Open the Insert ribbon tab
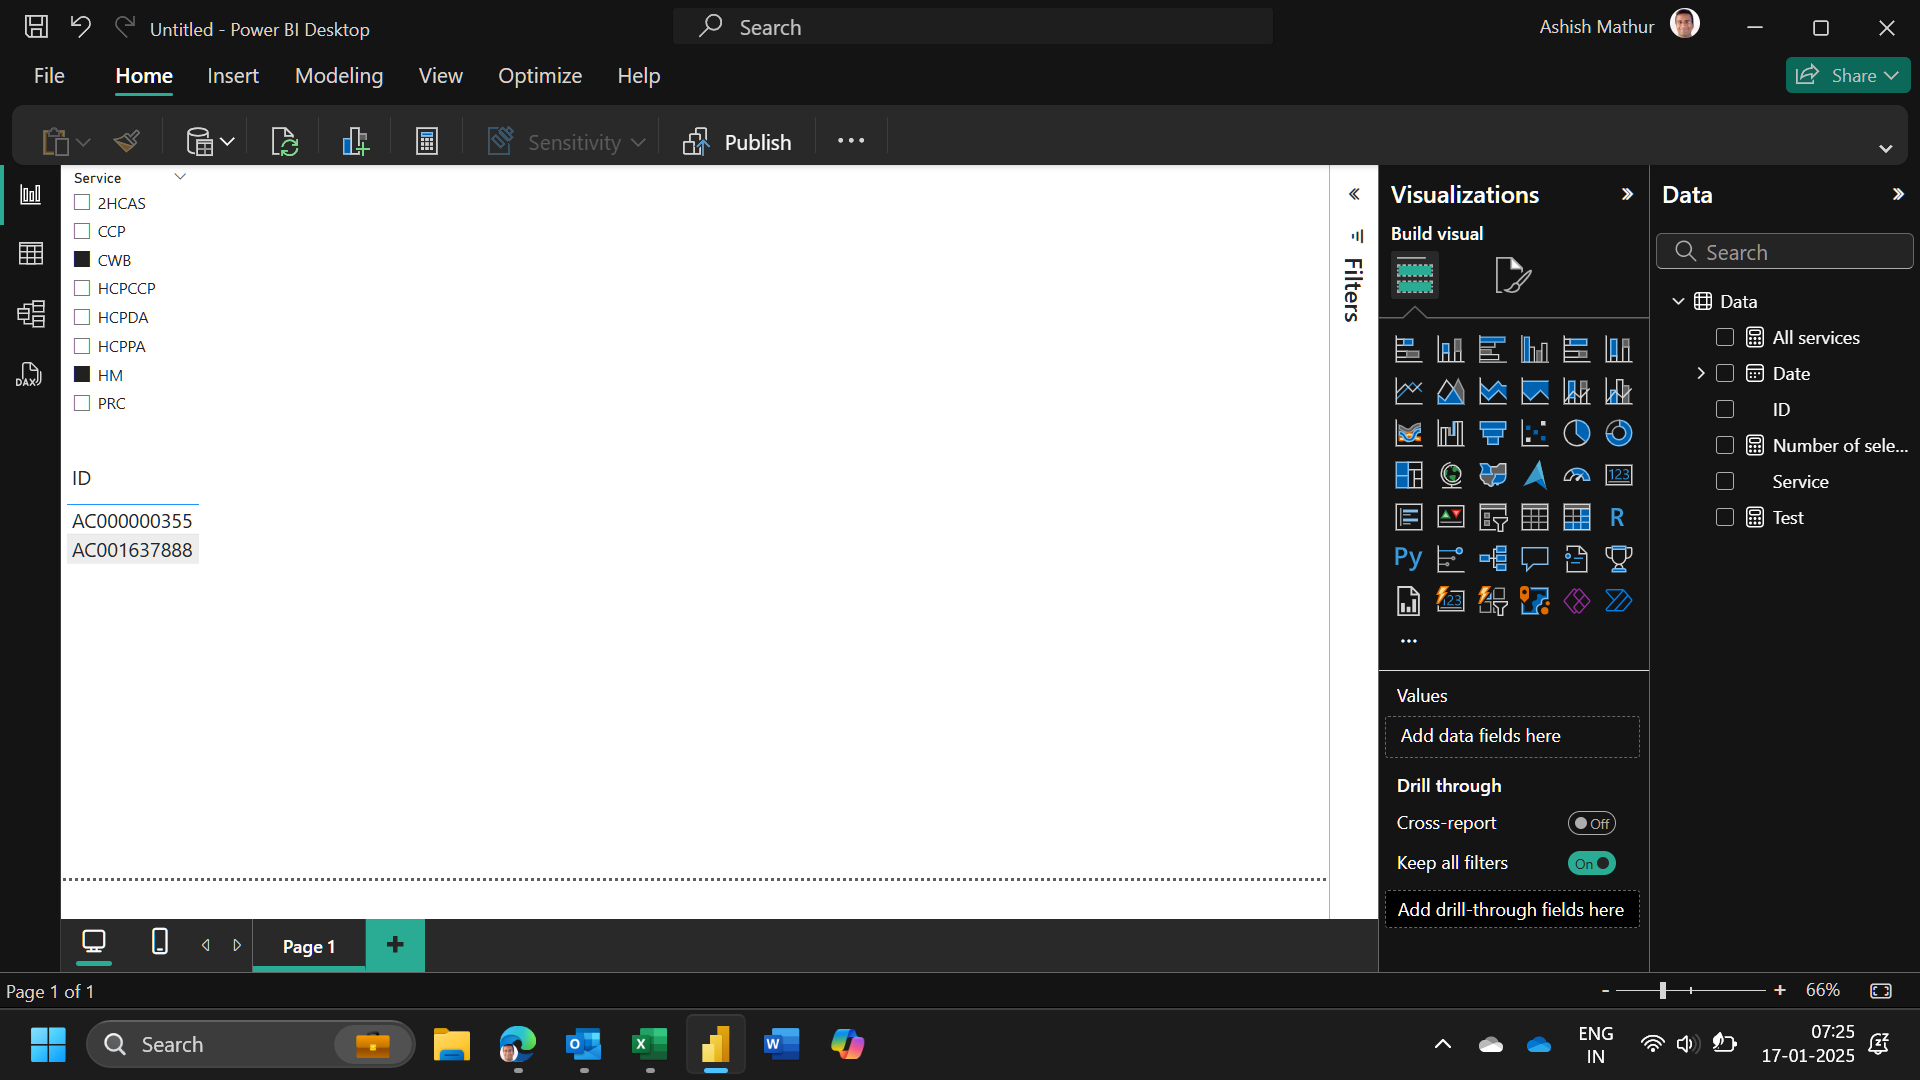The width and height of the screenshot is (1920, 1080). coord(233,76)
